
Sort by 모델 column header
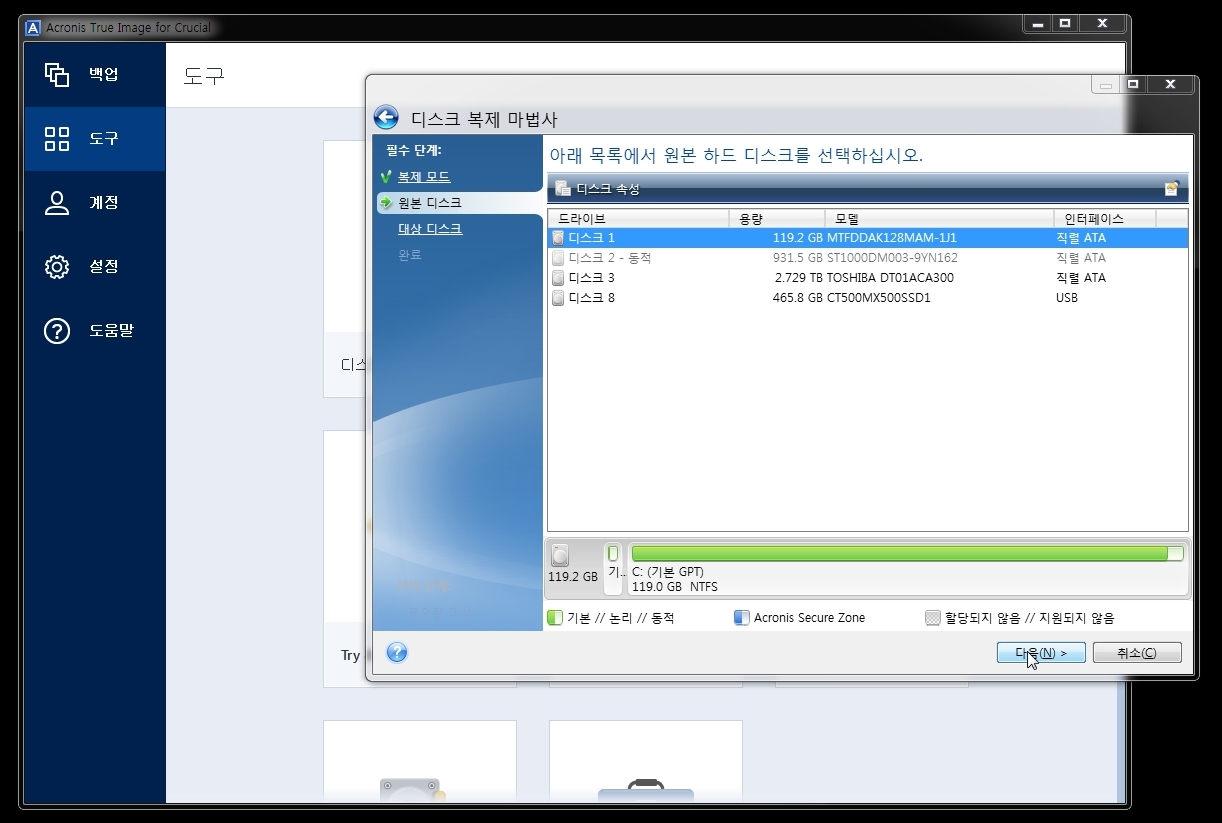coord(939,218)
